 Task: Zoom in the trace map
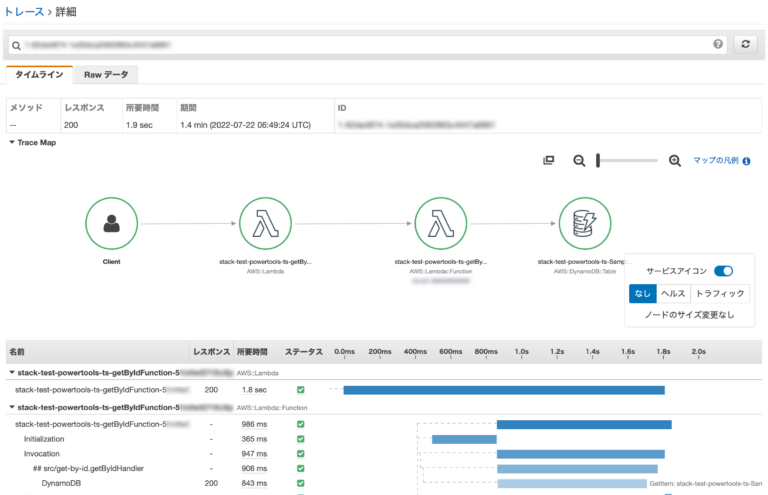pos(674,161)
